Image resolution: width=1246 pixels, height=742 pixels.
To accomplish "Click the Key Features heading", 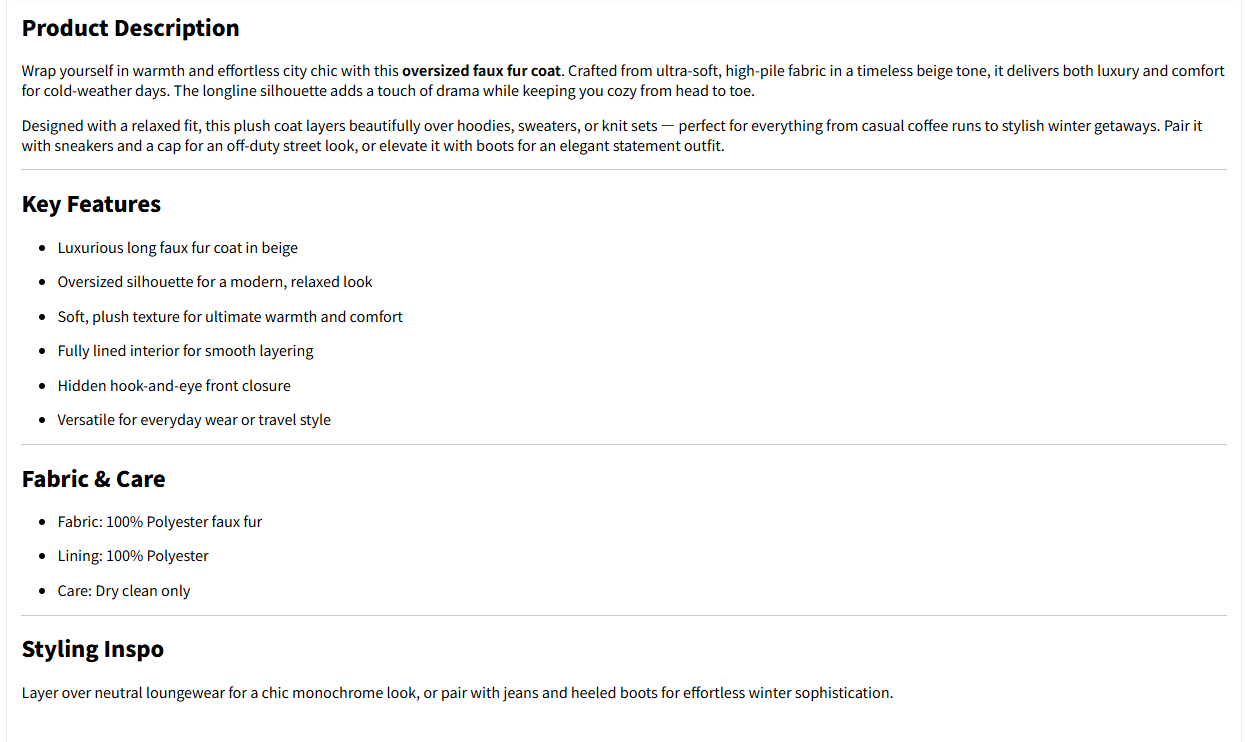I will pyautogui.click(x=91, y=204).
